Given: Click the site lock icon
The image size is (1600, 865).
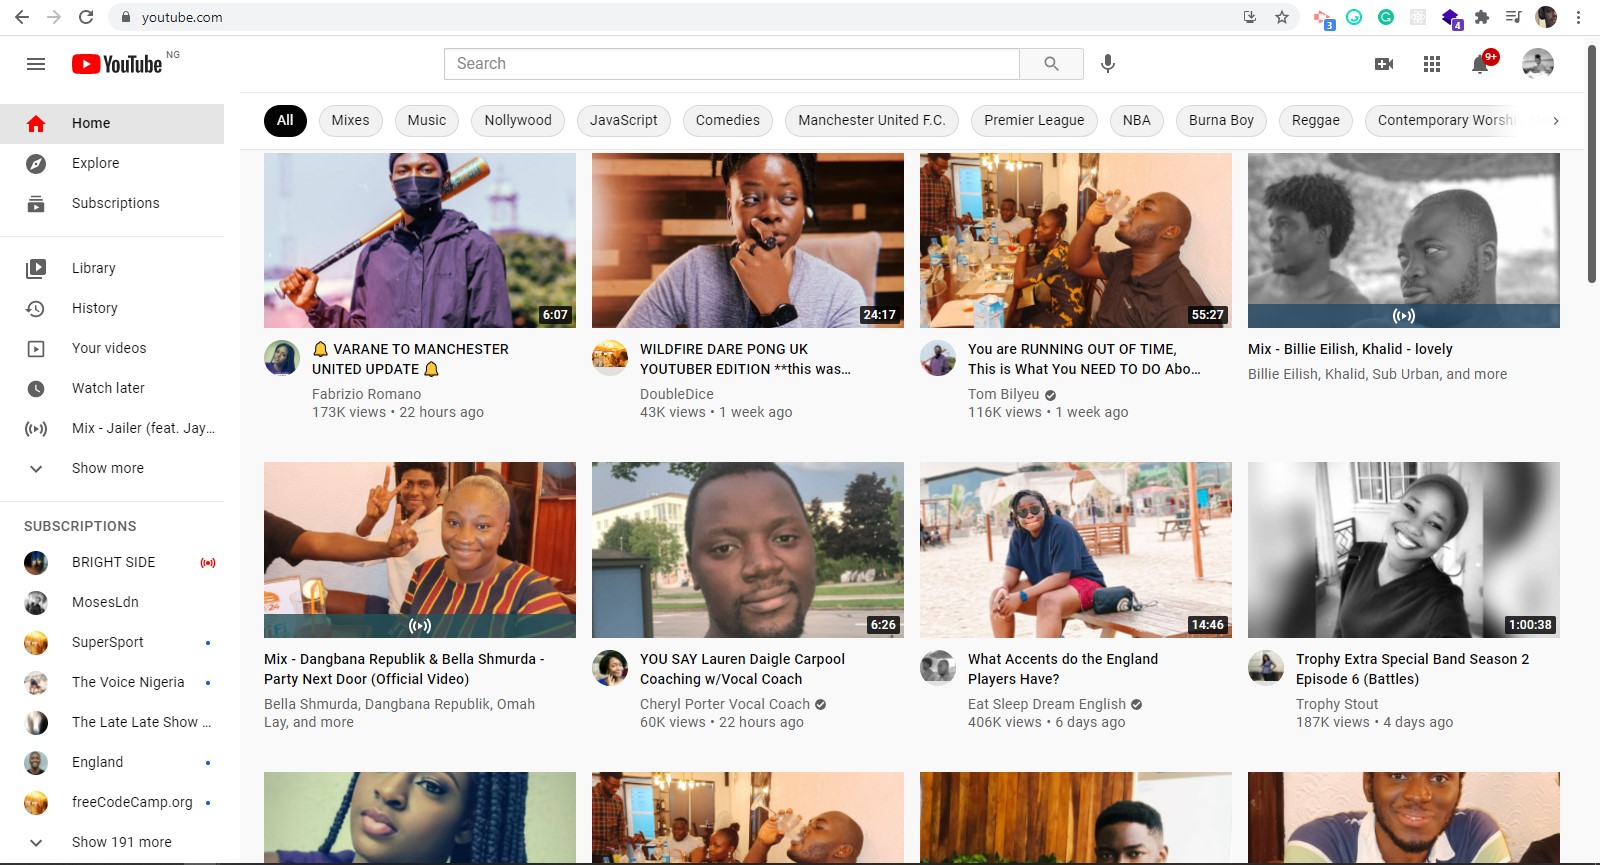Looking at the screenshot, I should (126, 17).
